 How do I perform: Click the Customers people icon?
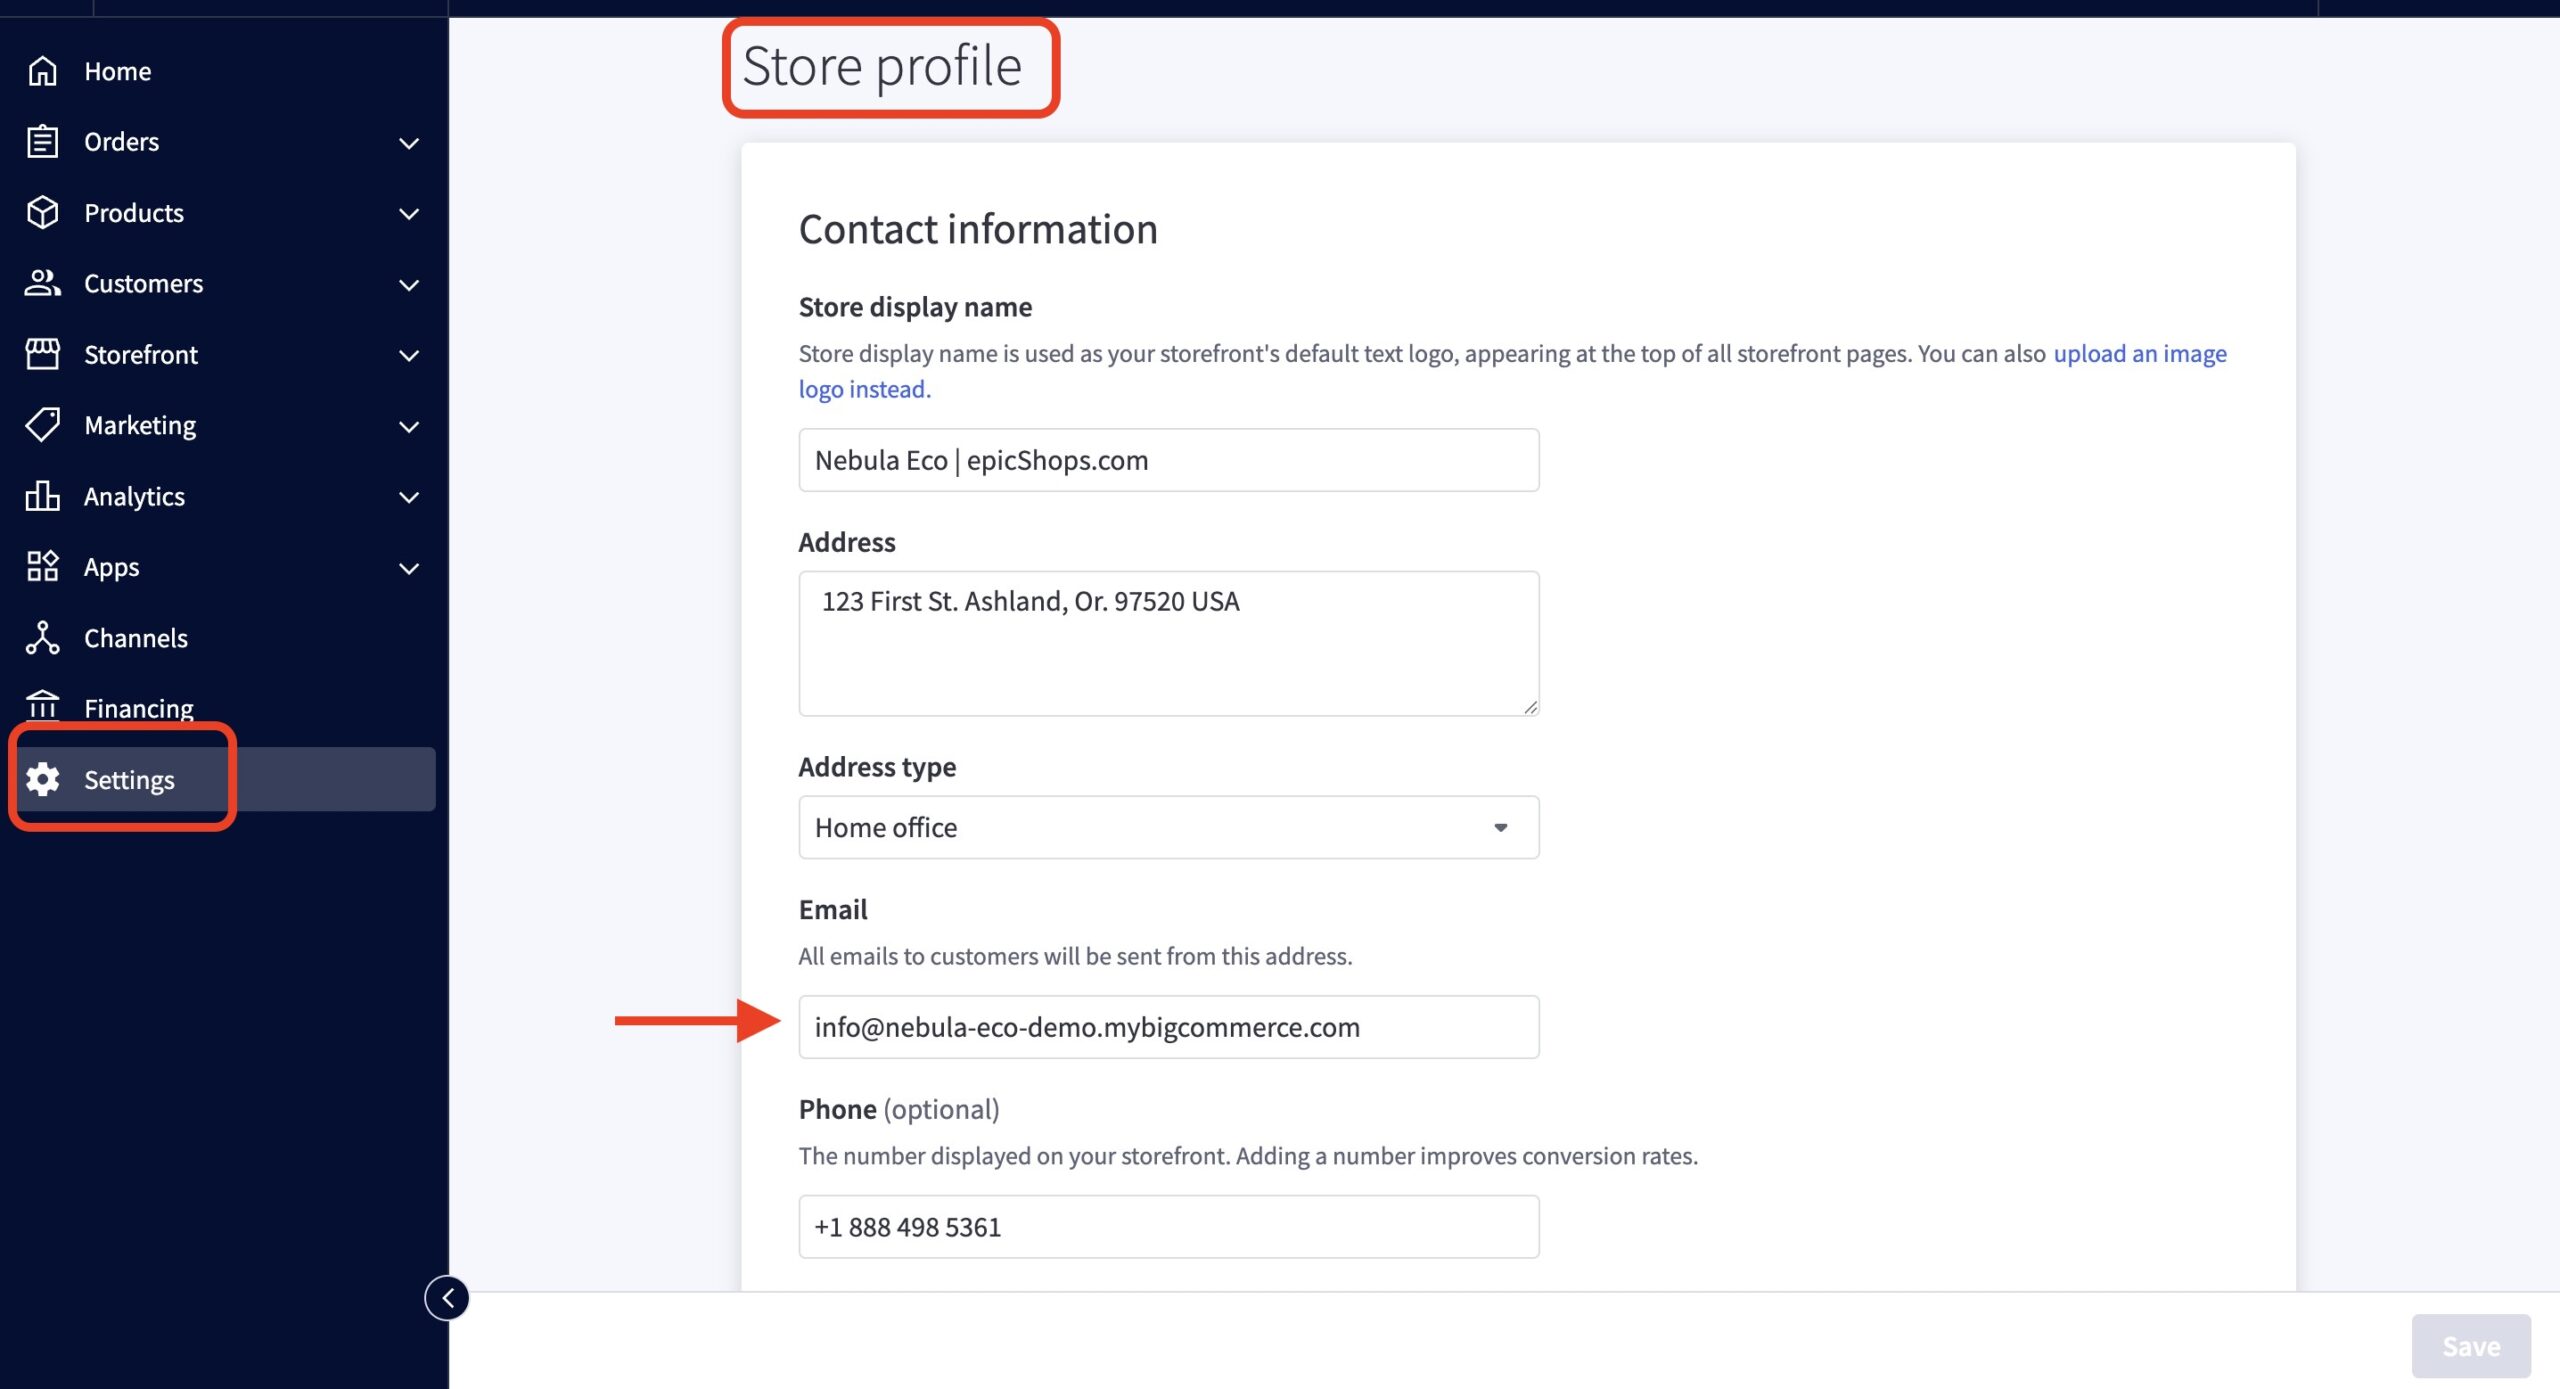pyautogui.click(x=42, y=283)
